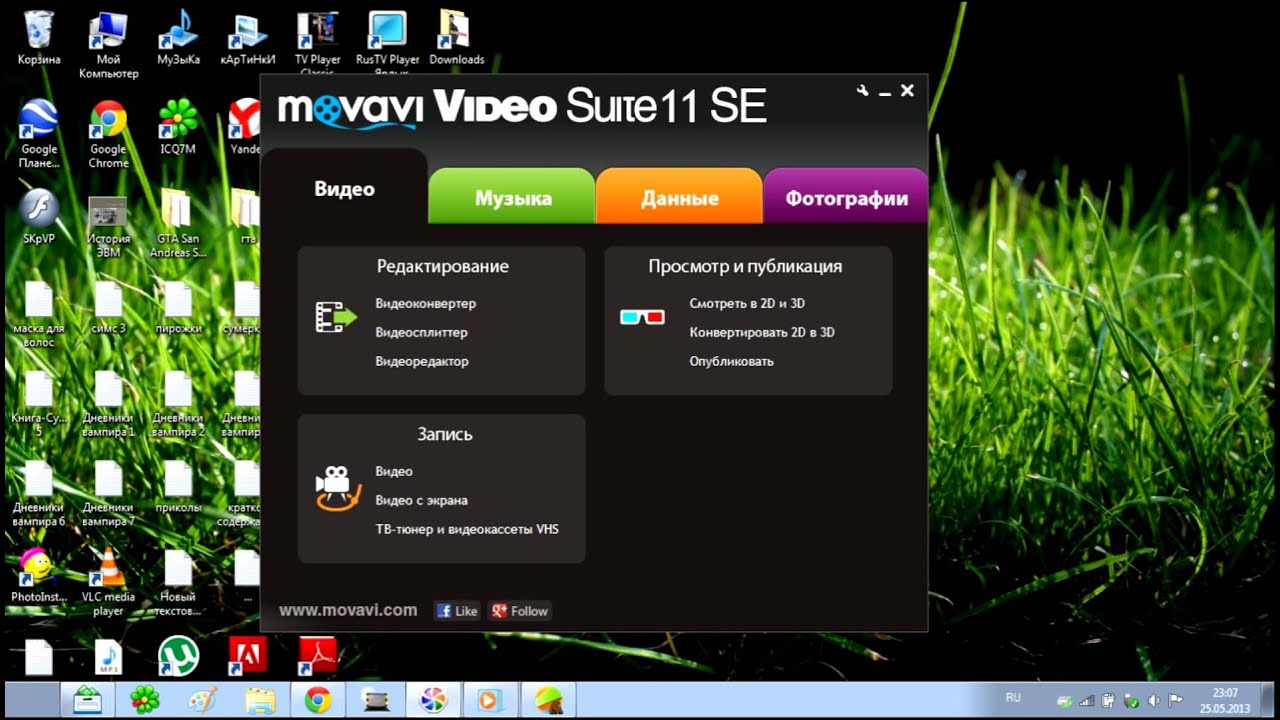
Task: Select the Корзина recycle bin icon
Action: pyautogui.click(x=39, y=38)
